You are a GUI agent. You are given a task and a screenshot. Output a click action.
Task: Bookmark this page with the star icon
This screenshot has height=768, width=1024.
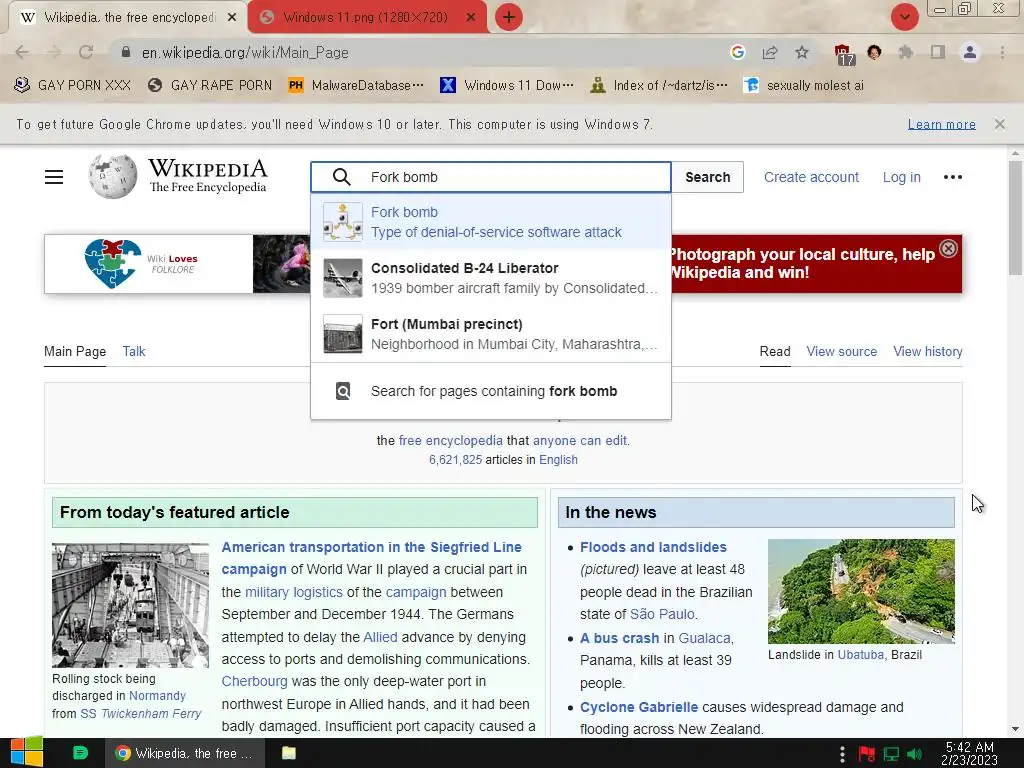tap(802, 52)
